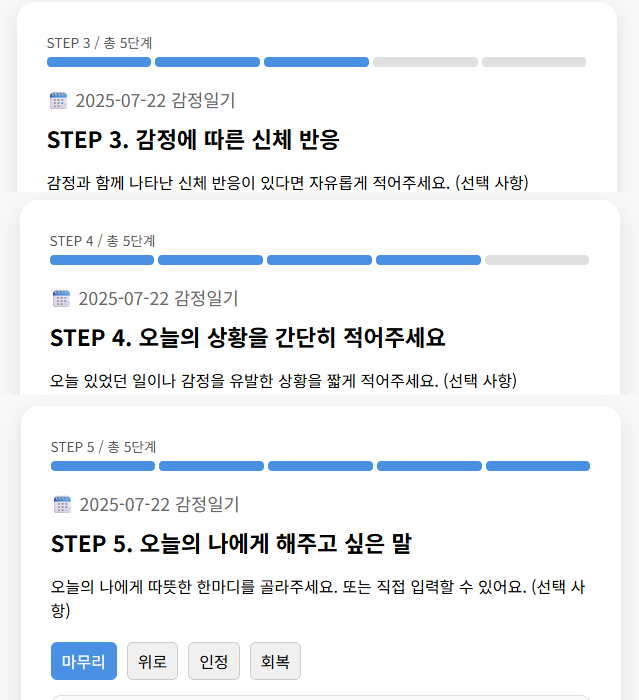
Task: Click the 'STEP 5 / 총 5단계' step label
Action: (103, 447)
